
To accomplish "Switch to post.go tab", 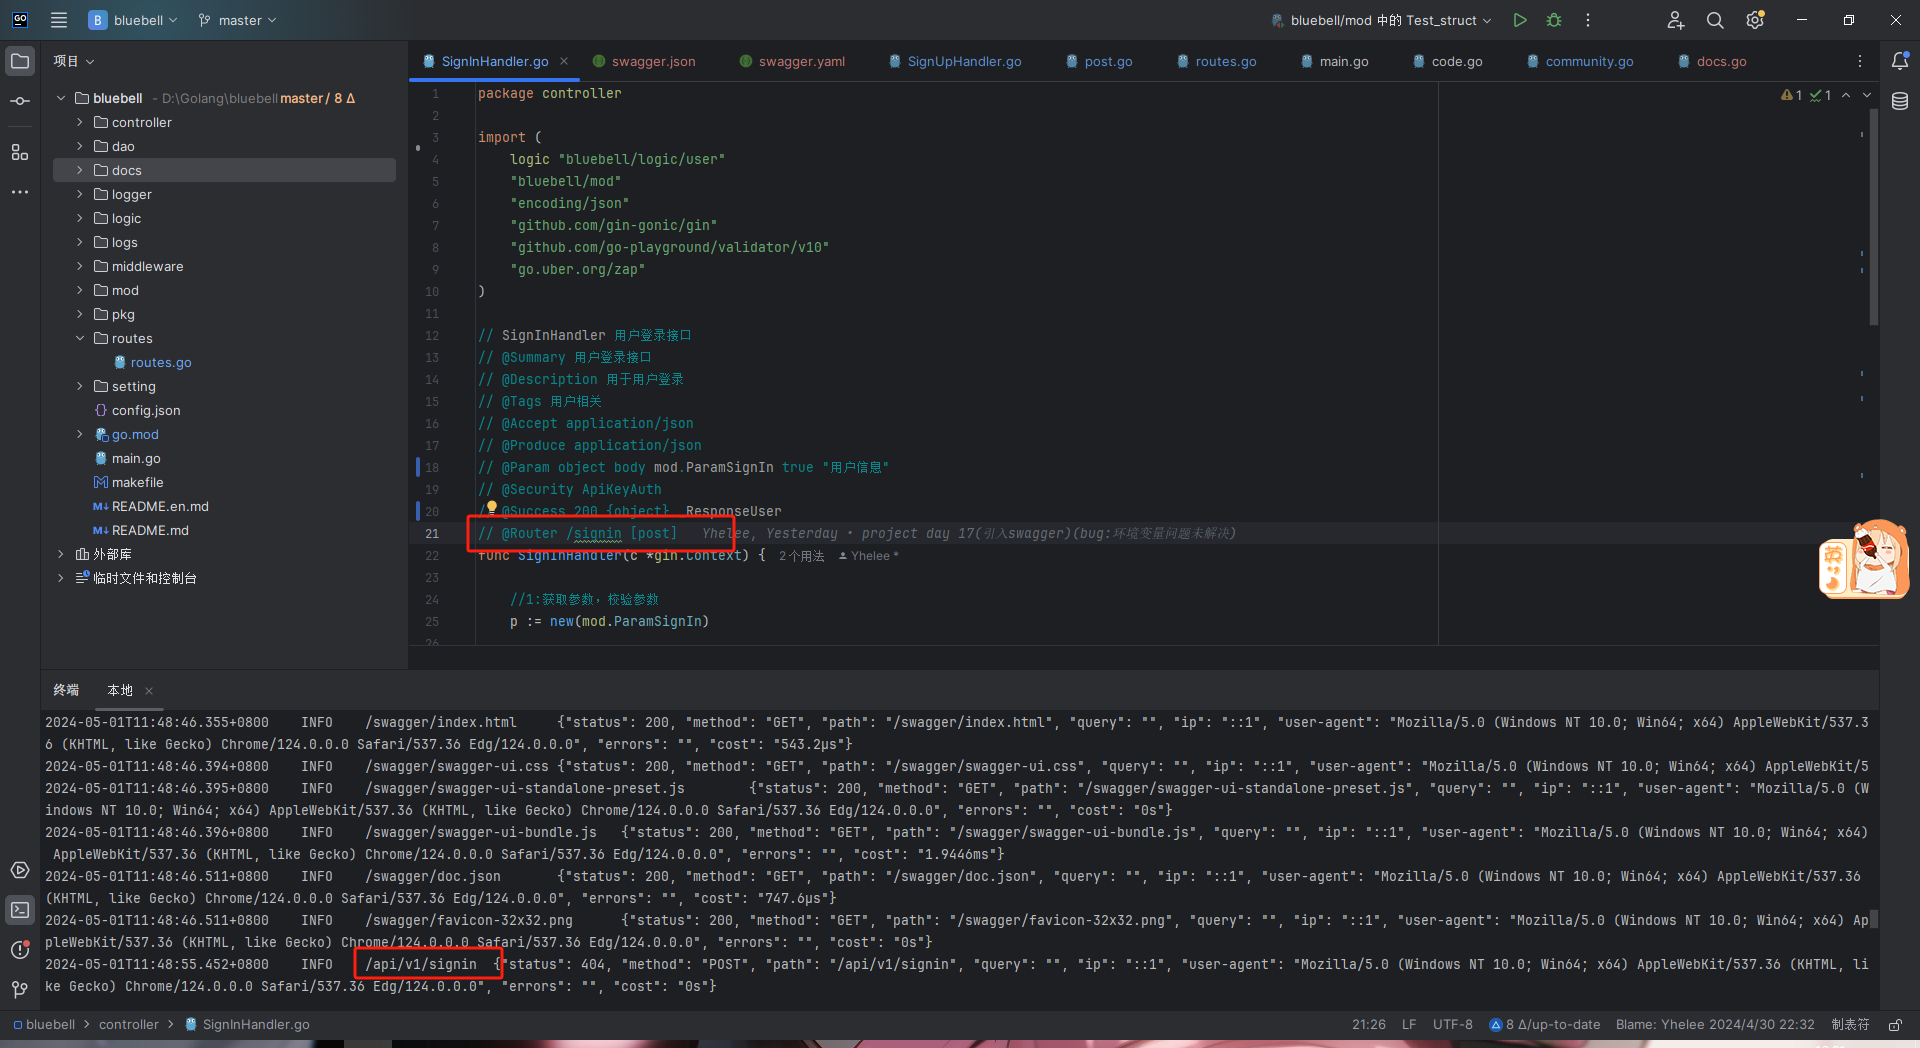I will (x=1099, y=61).
